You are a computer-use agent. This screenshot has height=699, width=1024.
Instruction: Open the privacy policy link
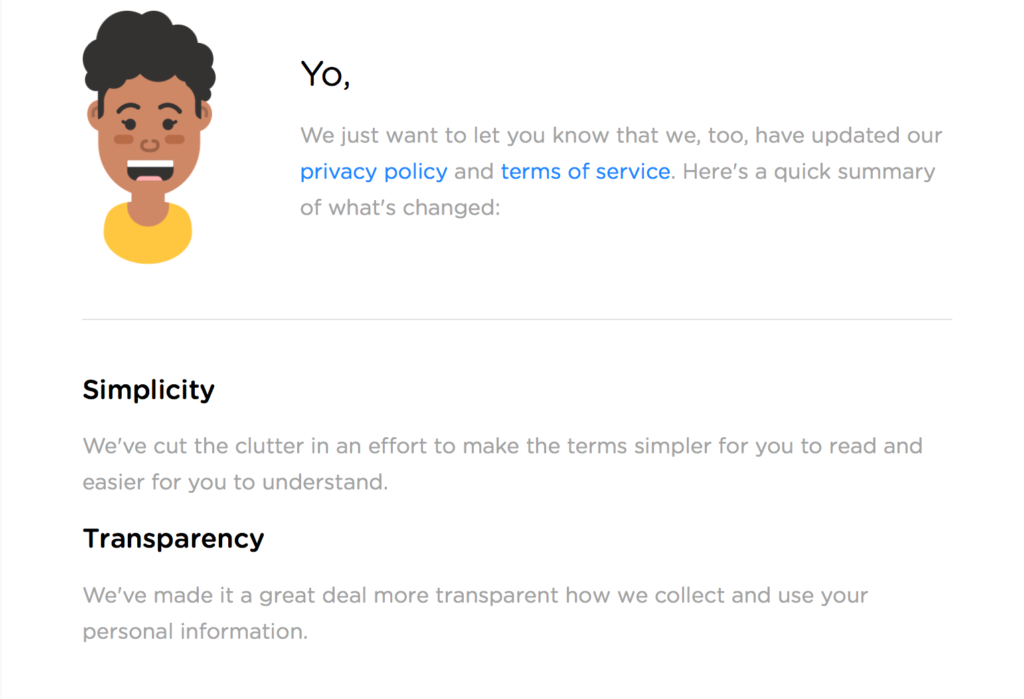(374, 172)
